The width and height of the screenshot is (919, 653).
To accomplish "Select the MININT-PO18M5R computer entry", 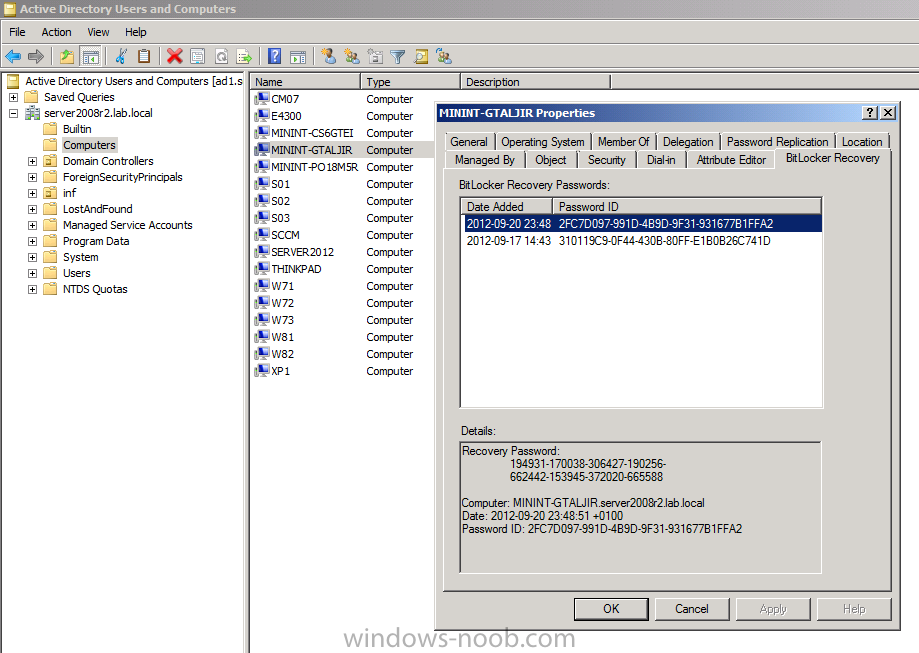I will tap(314, 167).
